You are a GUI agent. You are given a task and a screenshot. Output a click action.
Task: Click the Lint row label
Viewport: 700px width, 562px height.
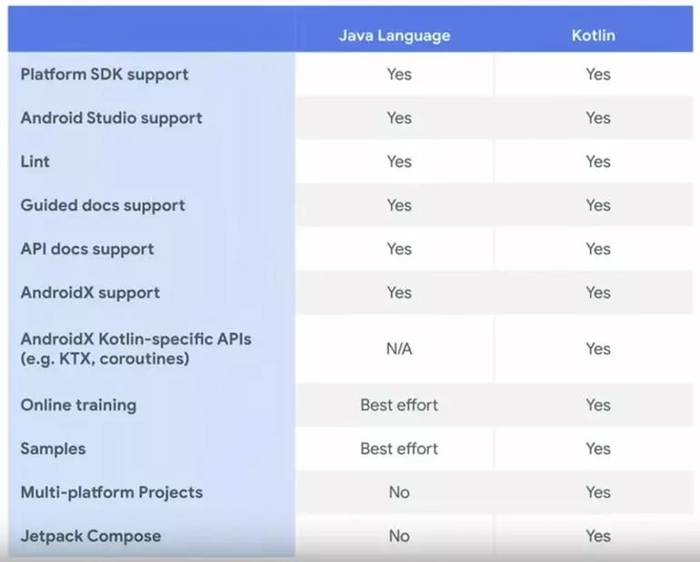point(35,161)
